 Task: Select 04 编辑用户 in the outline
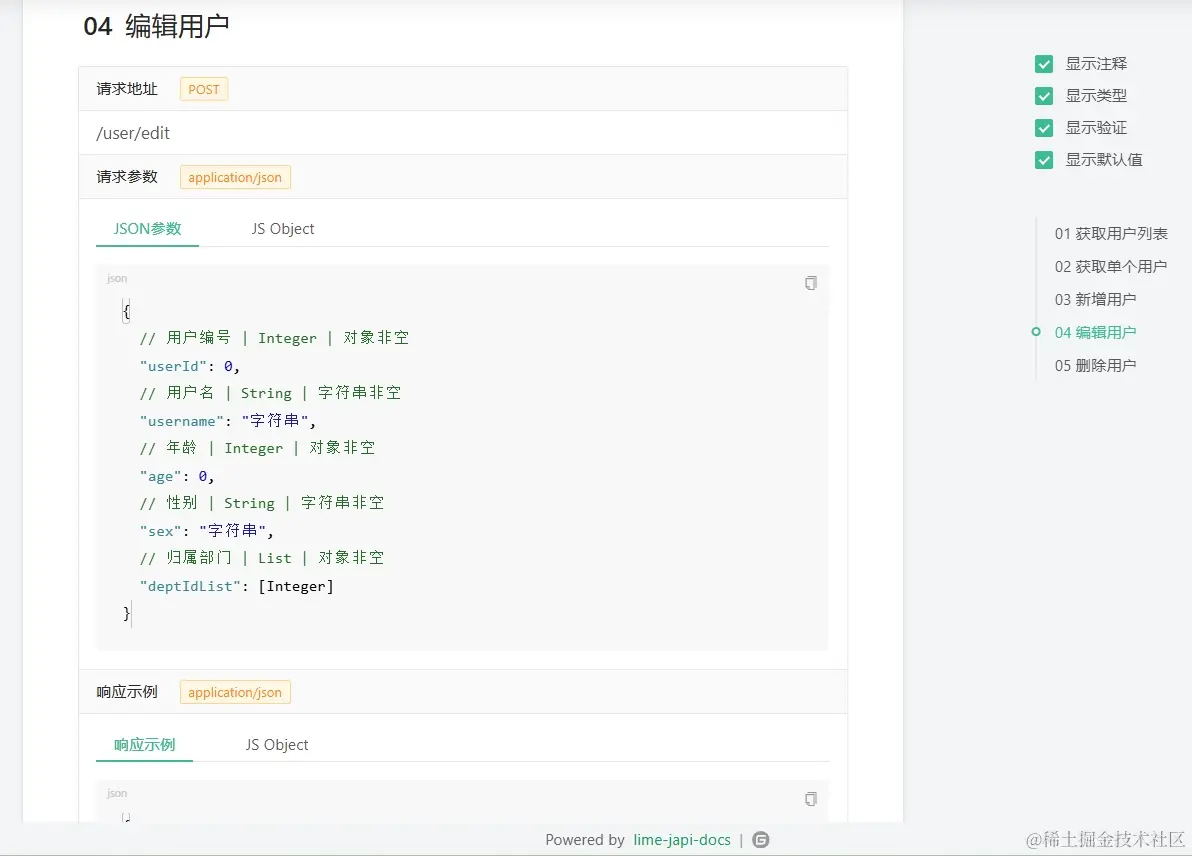[x=1095, y=332]
